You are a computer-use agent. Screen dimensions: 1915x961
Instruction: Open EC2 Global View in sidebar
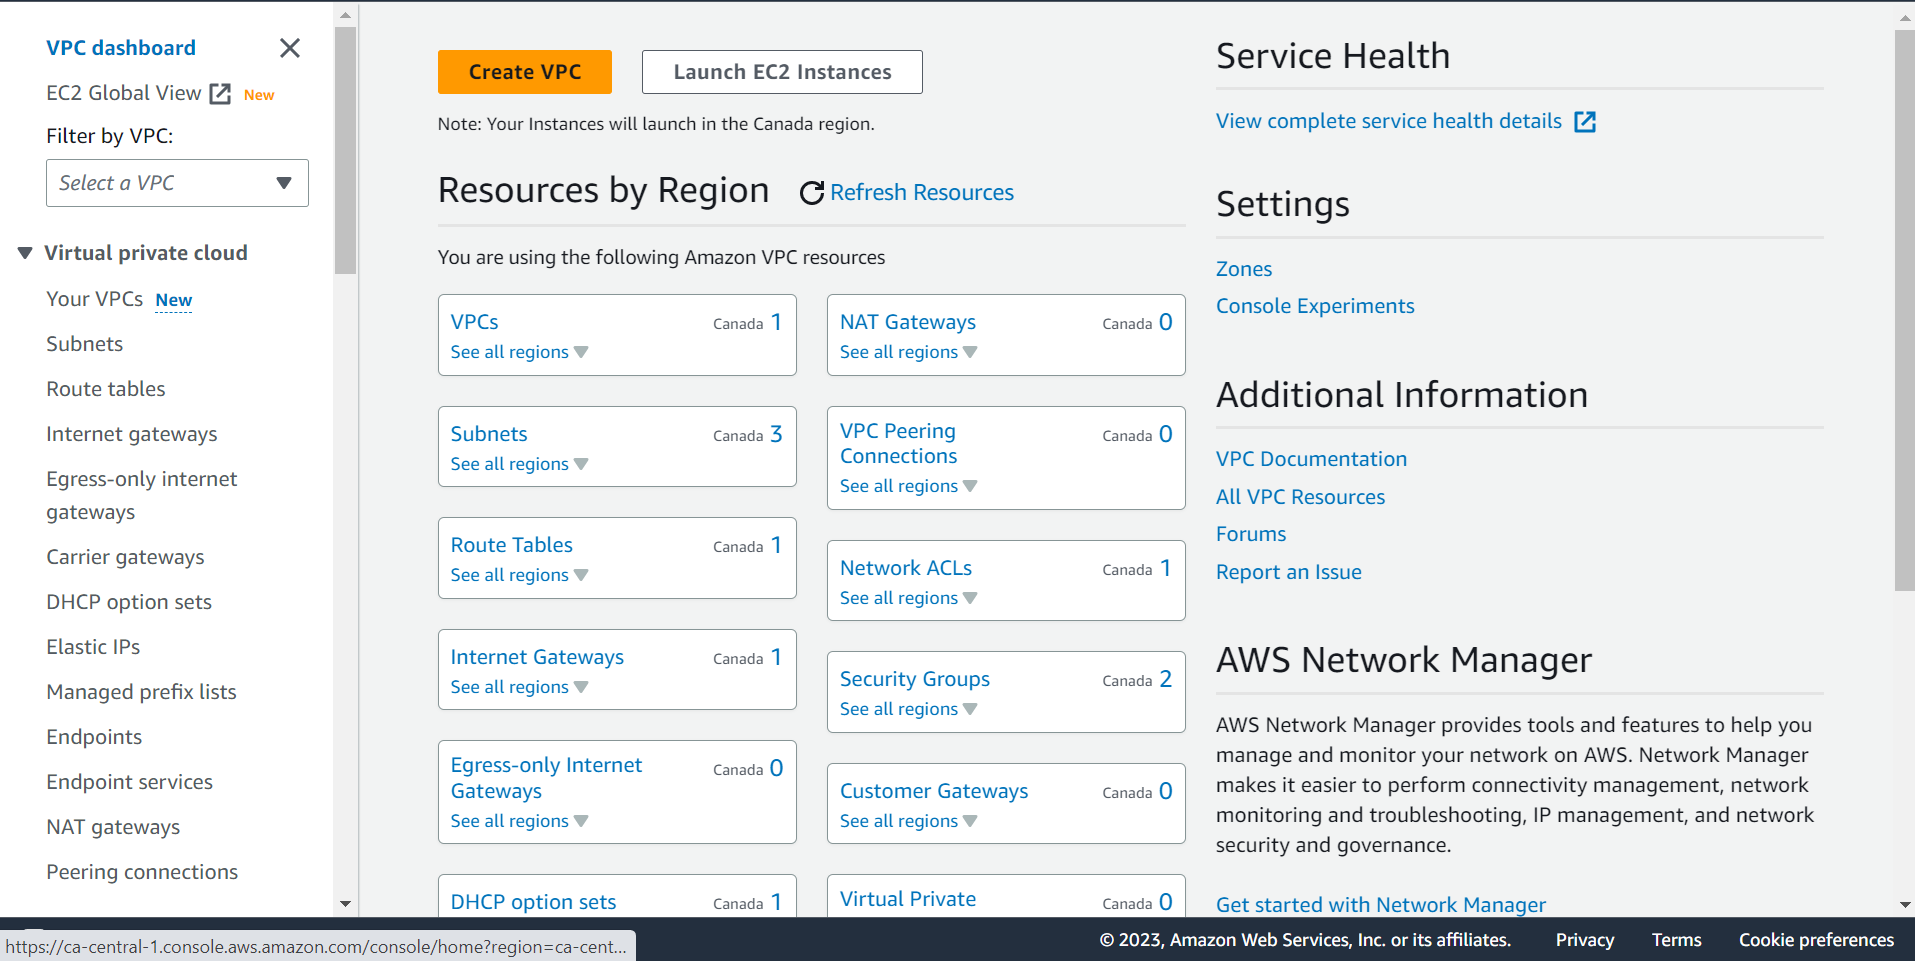click(124, 93)
